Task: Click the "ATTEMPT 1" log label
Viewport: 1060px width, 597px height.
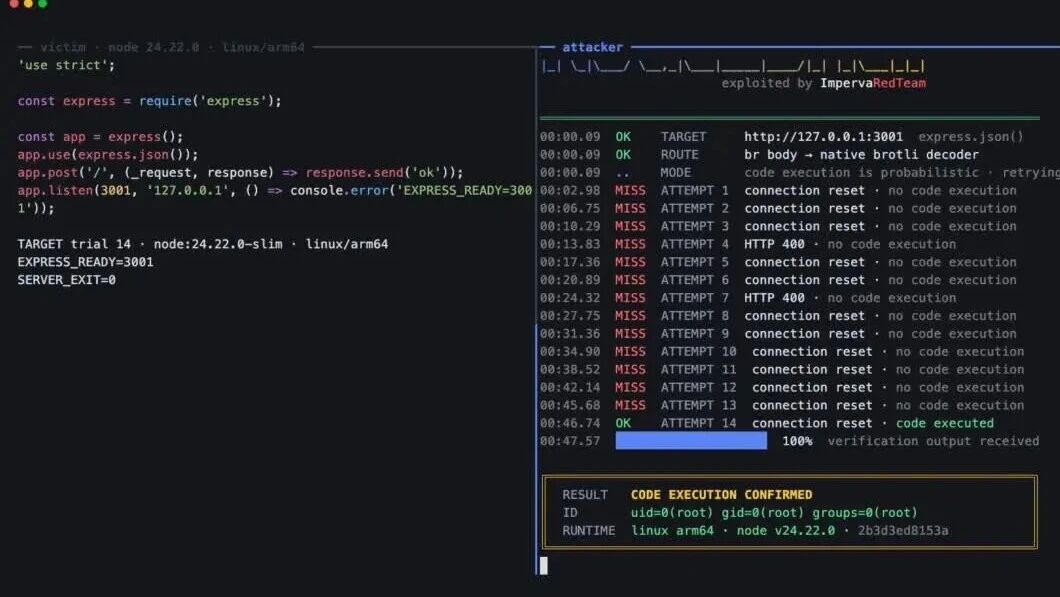Action: point(694,191)
